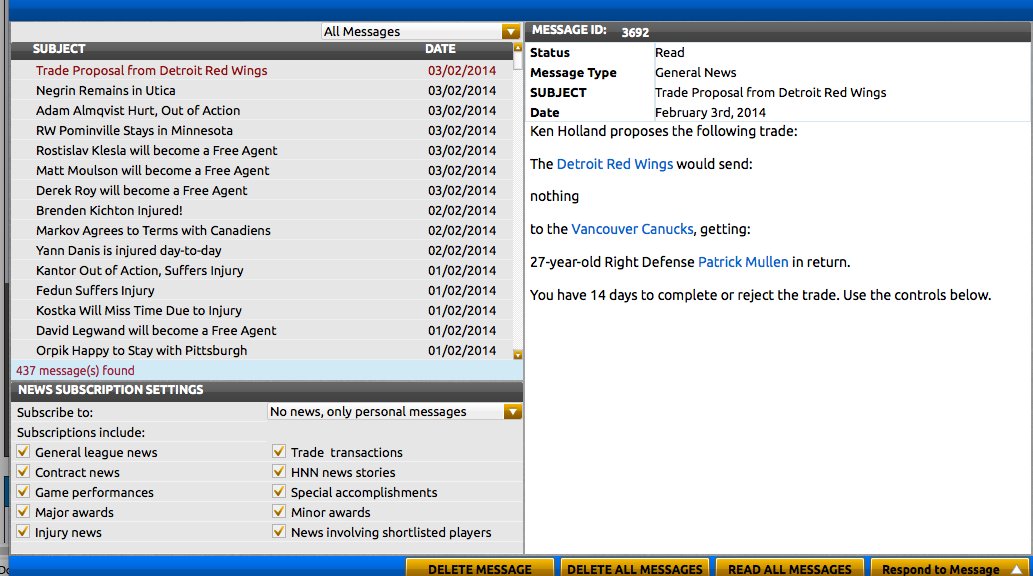Toggle Injury news checkbox
Viewport: 1033px width, 576px height.
pos(24,533)
